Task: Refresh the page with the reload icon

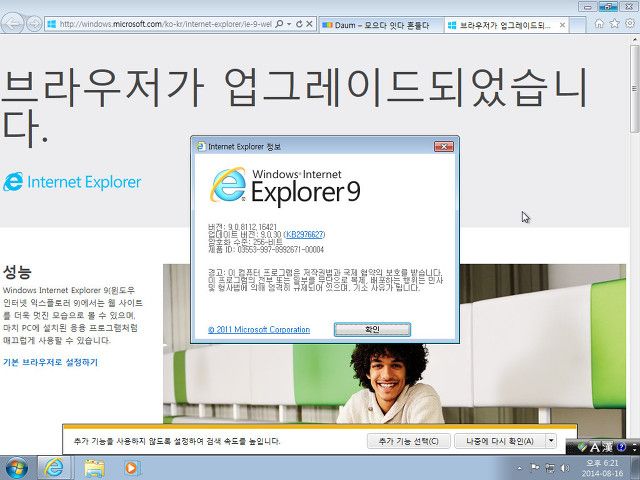Action: 299,24
